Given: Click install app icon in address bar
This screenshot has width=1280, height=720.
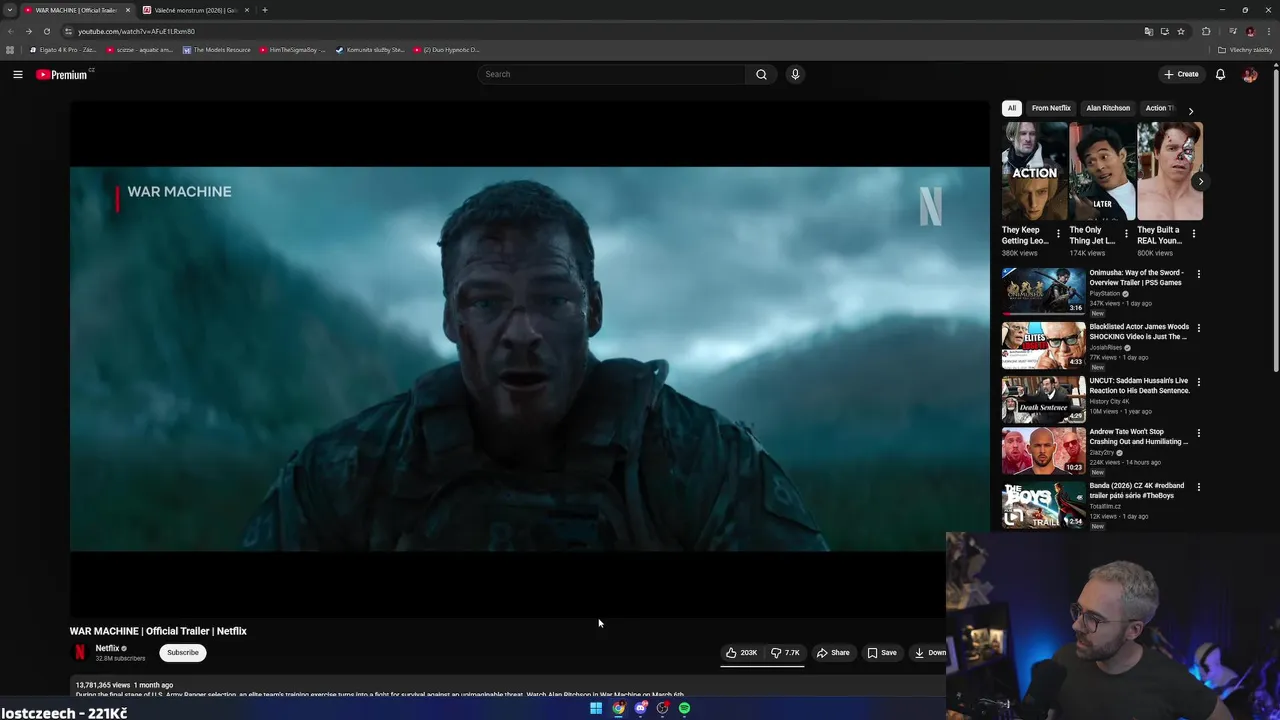Looking at the screenshot, I should (1165, 31).
